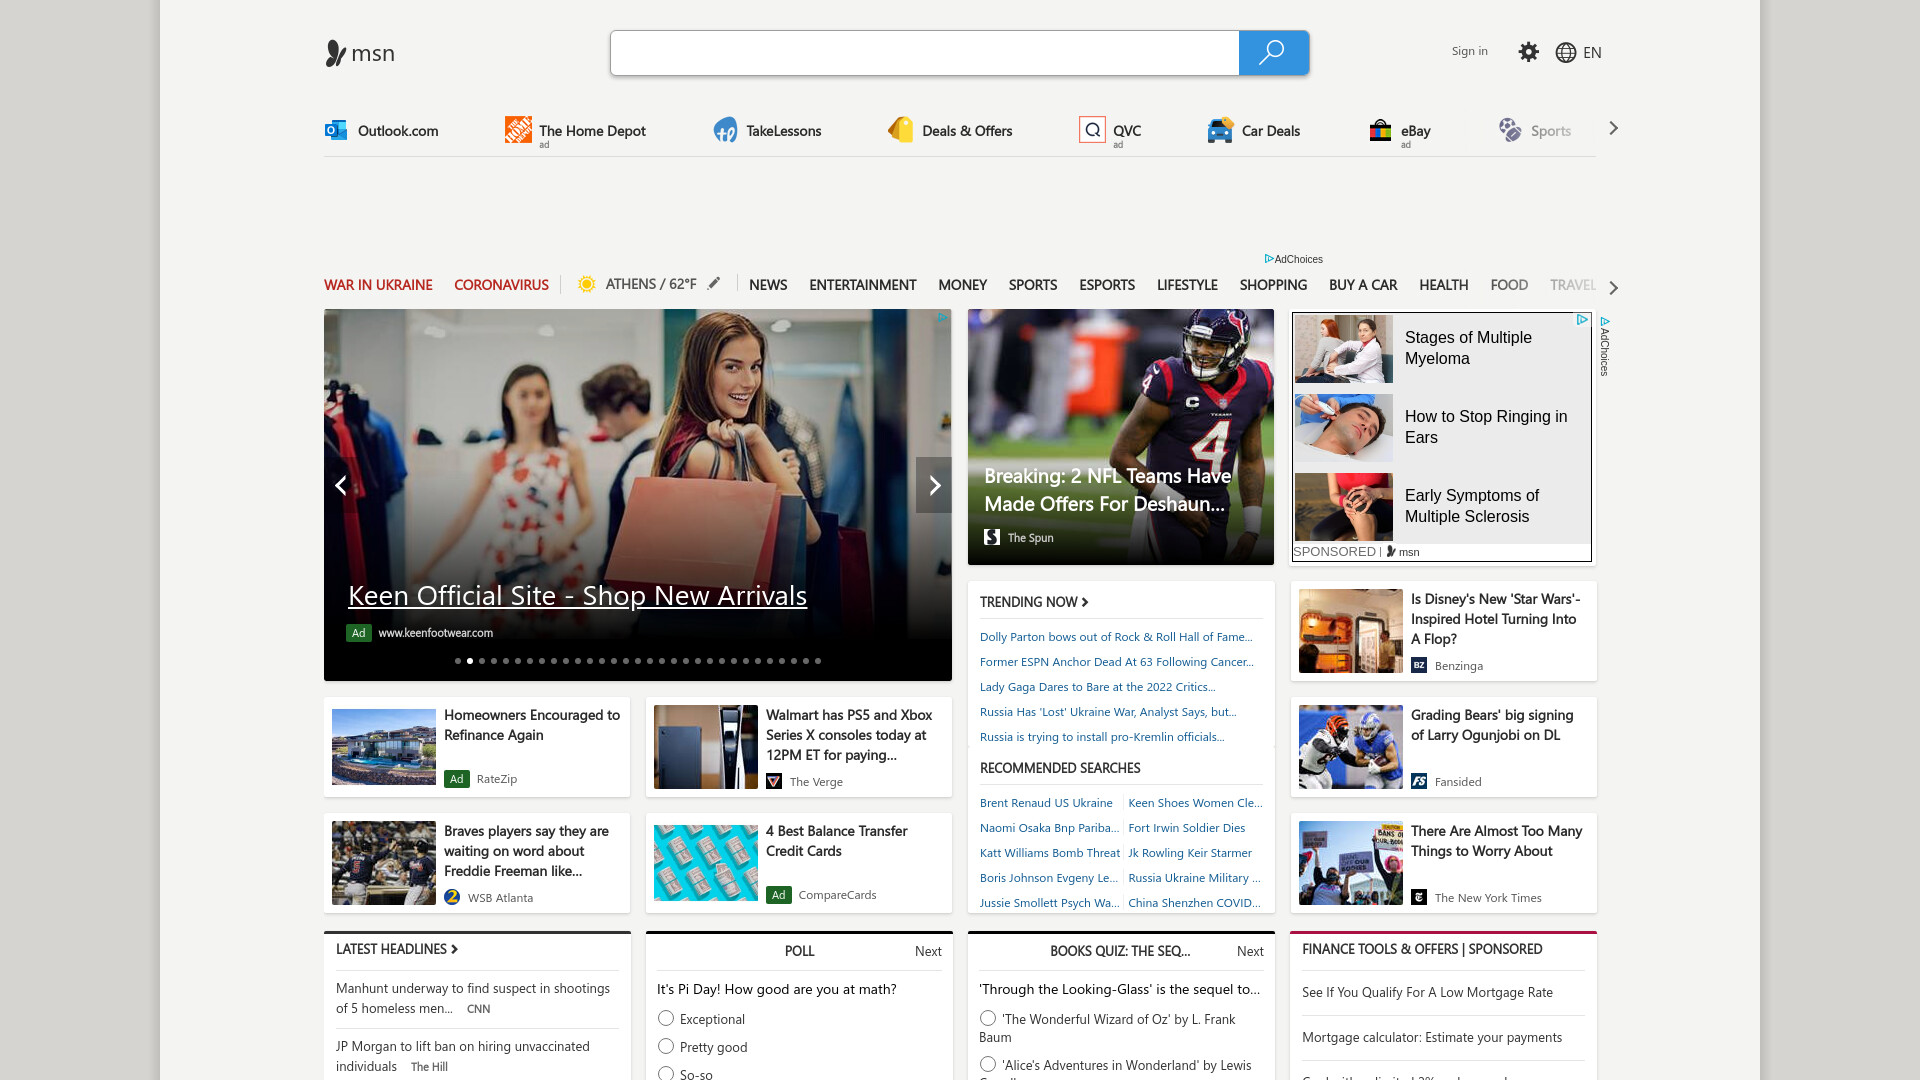
Task: Open SHOPPING section
Action: click(x=1273, y=285)
